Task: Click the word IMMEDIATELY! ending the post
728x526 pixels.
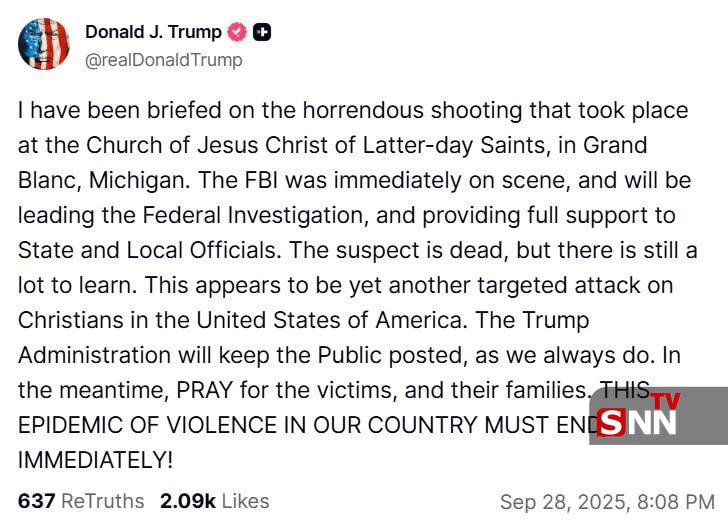Action: click(95, 459)
